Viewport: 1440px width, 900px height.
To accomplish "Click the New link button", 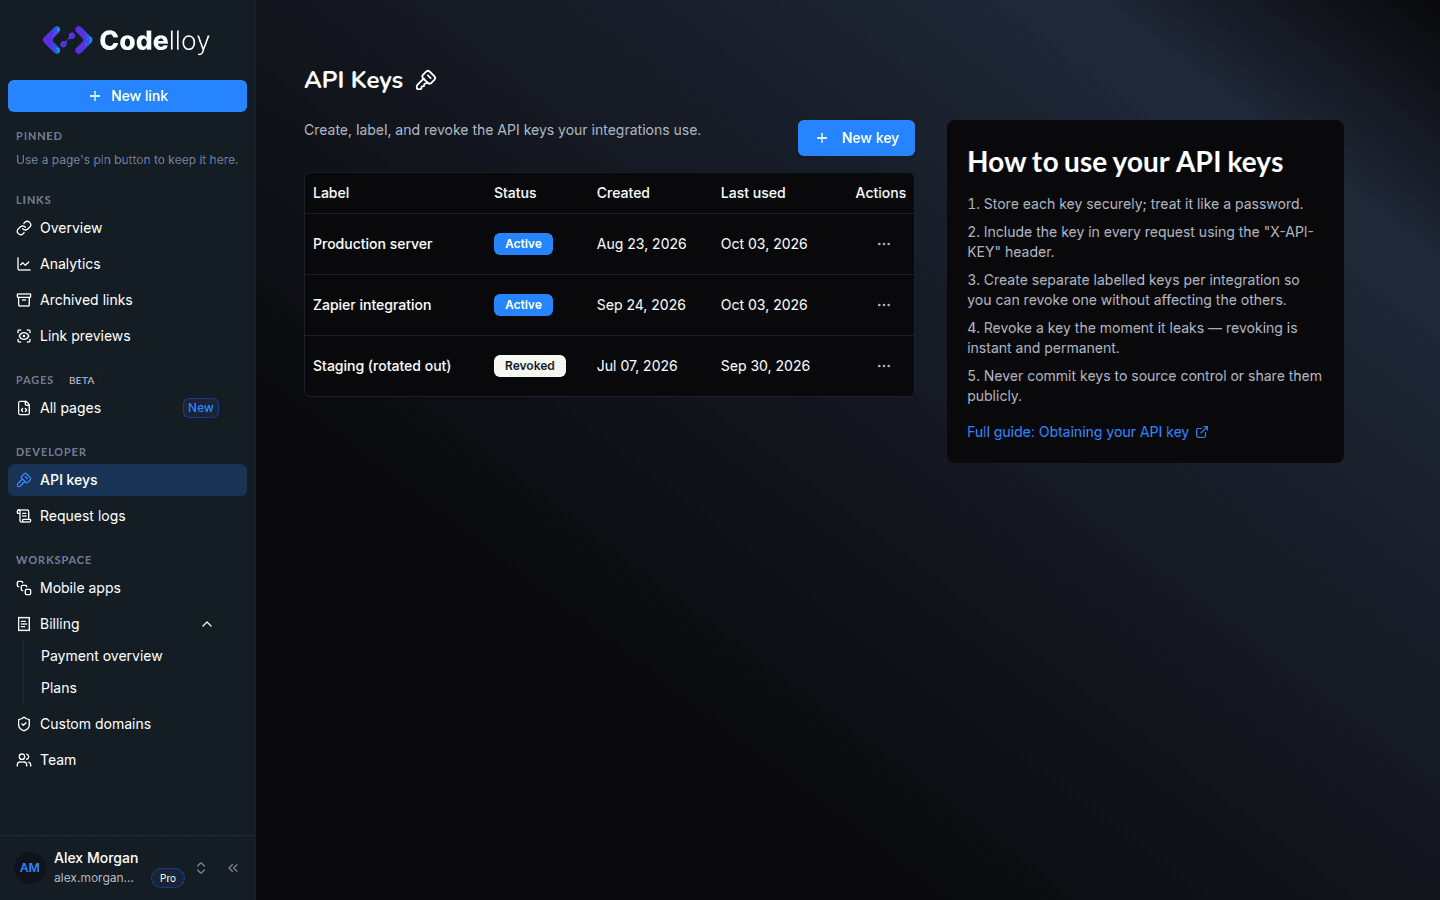I will click(x=128, y=96).
